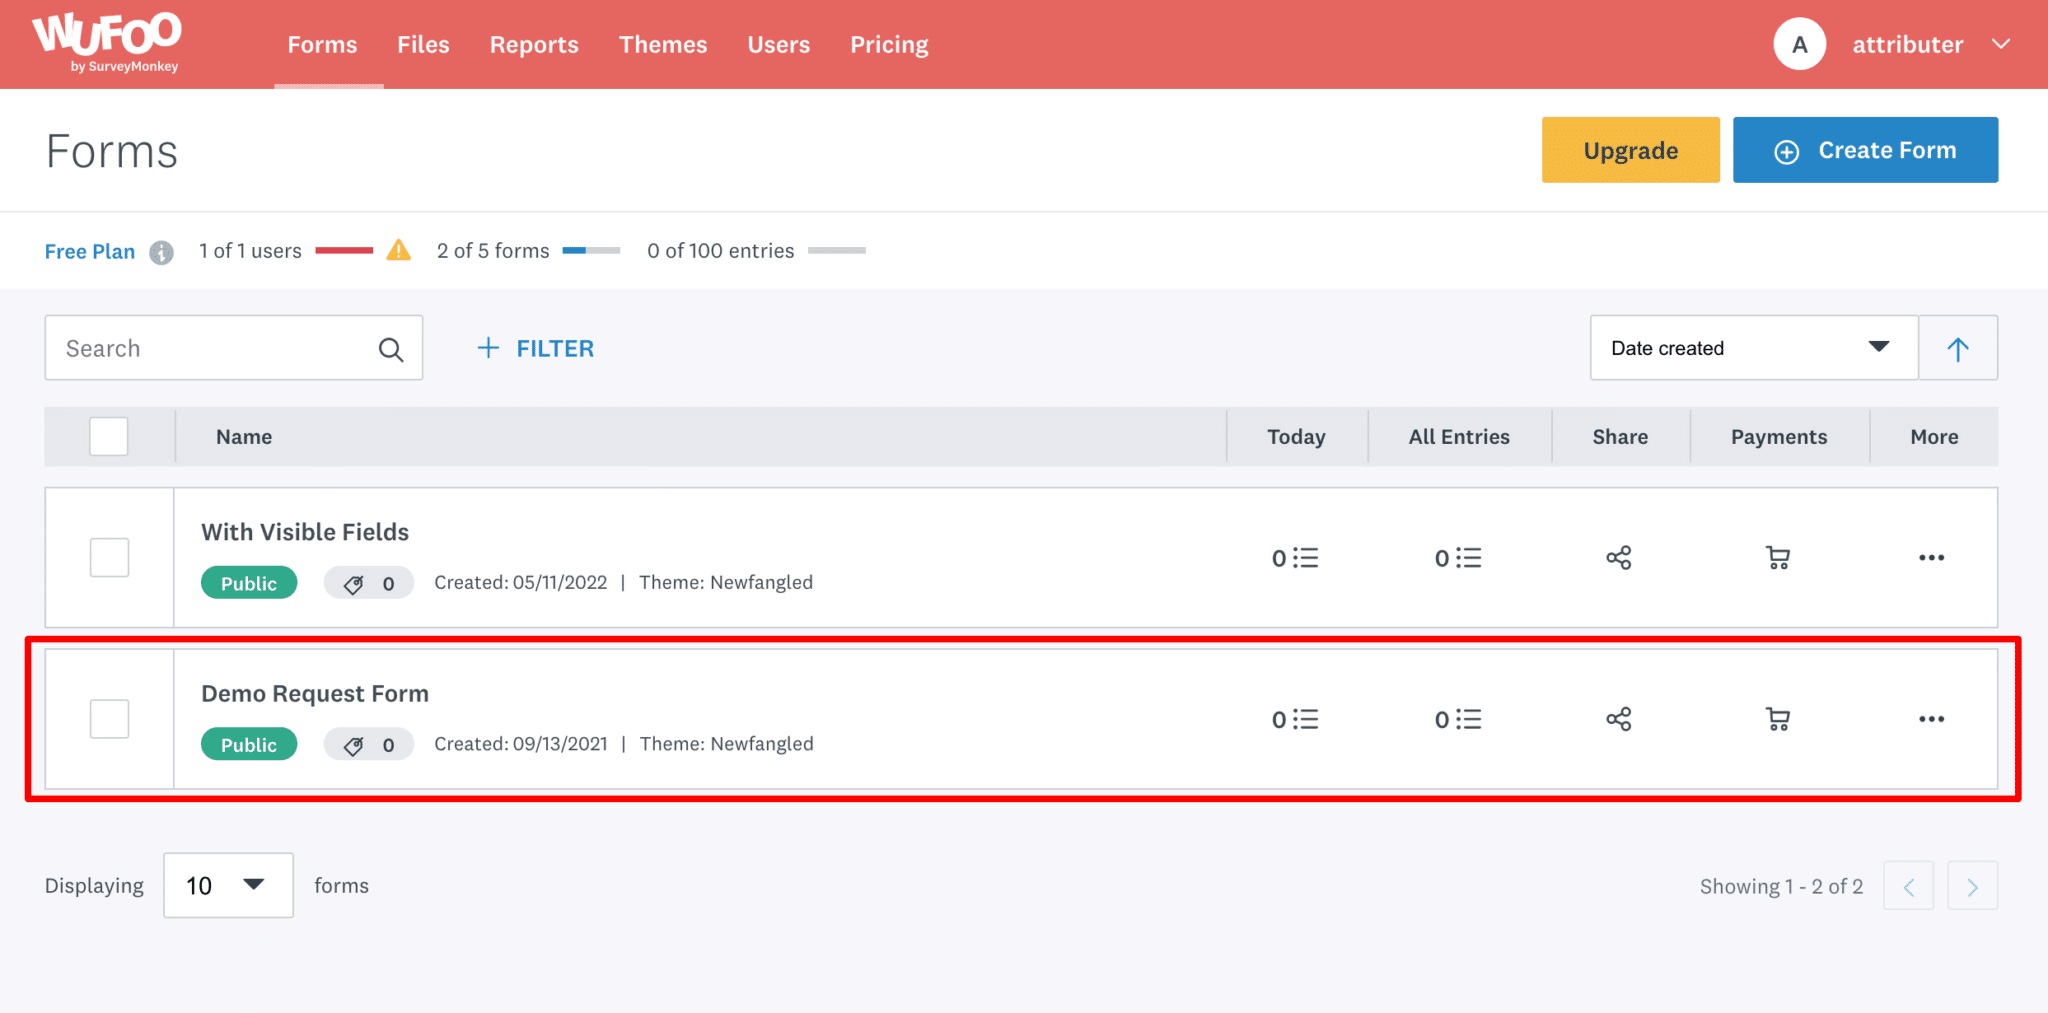Click the tags icon on Demo Request Form

click(354, 744)
